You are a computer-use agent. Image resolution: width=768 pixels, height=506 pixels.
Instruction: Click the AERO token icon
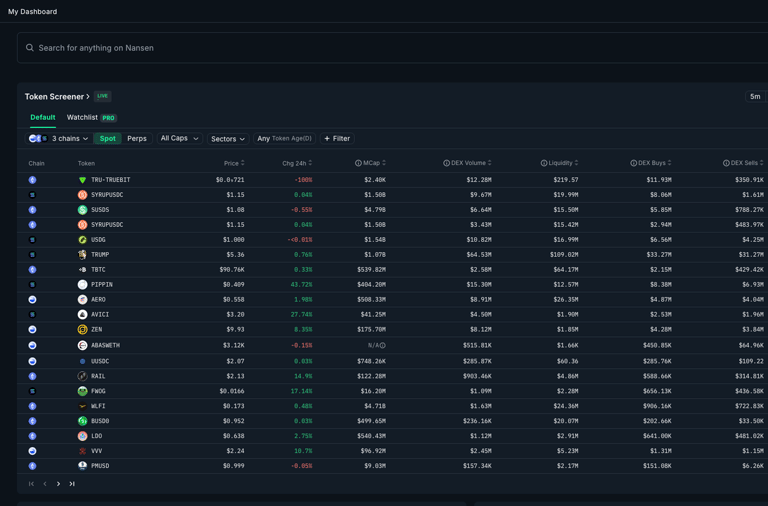82,299
